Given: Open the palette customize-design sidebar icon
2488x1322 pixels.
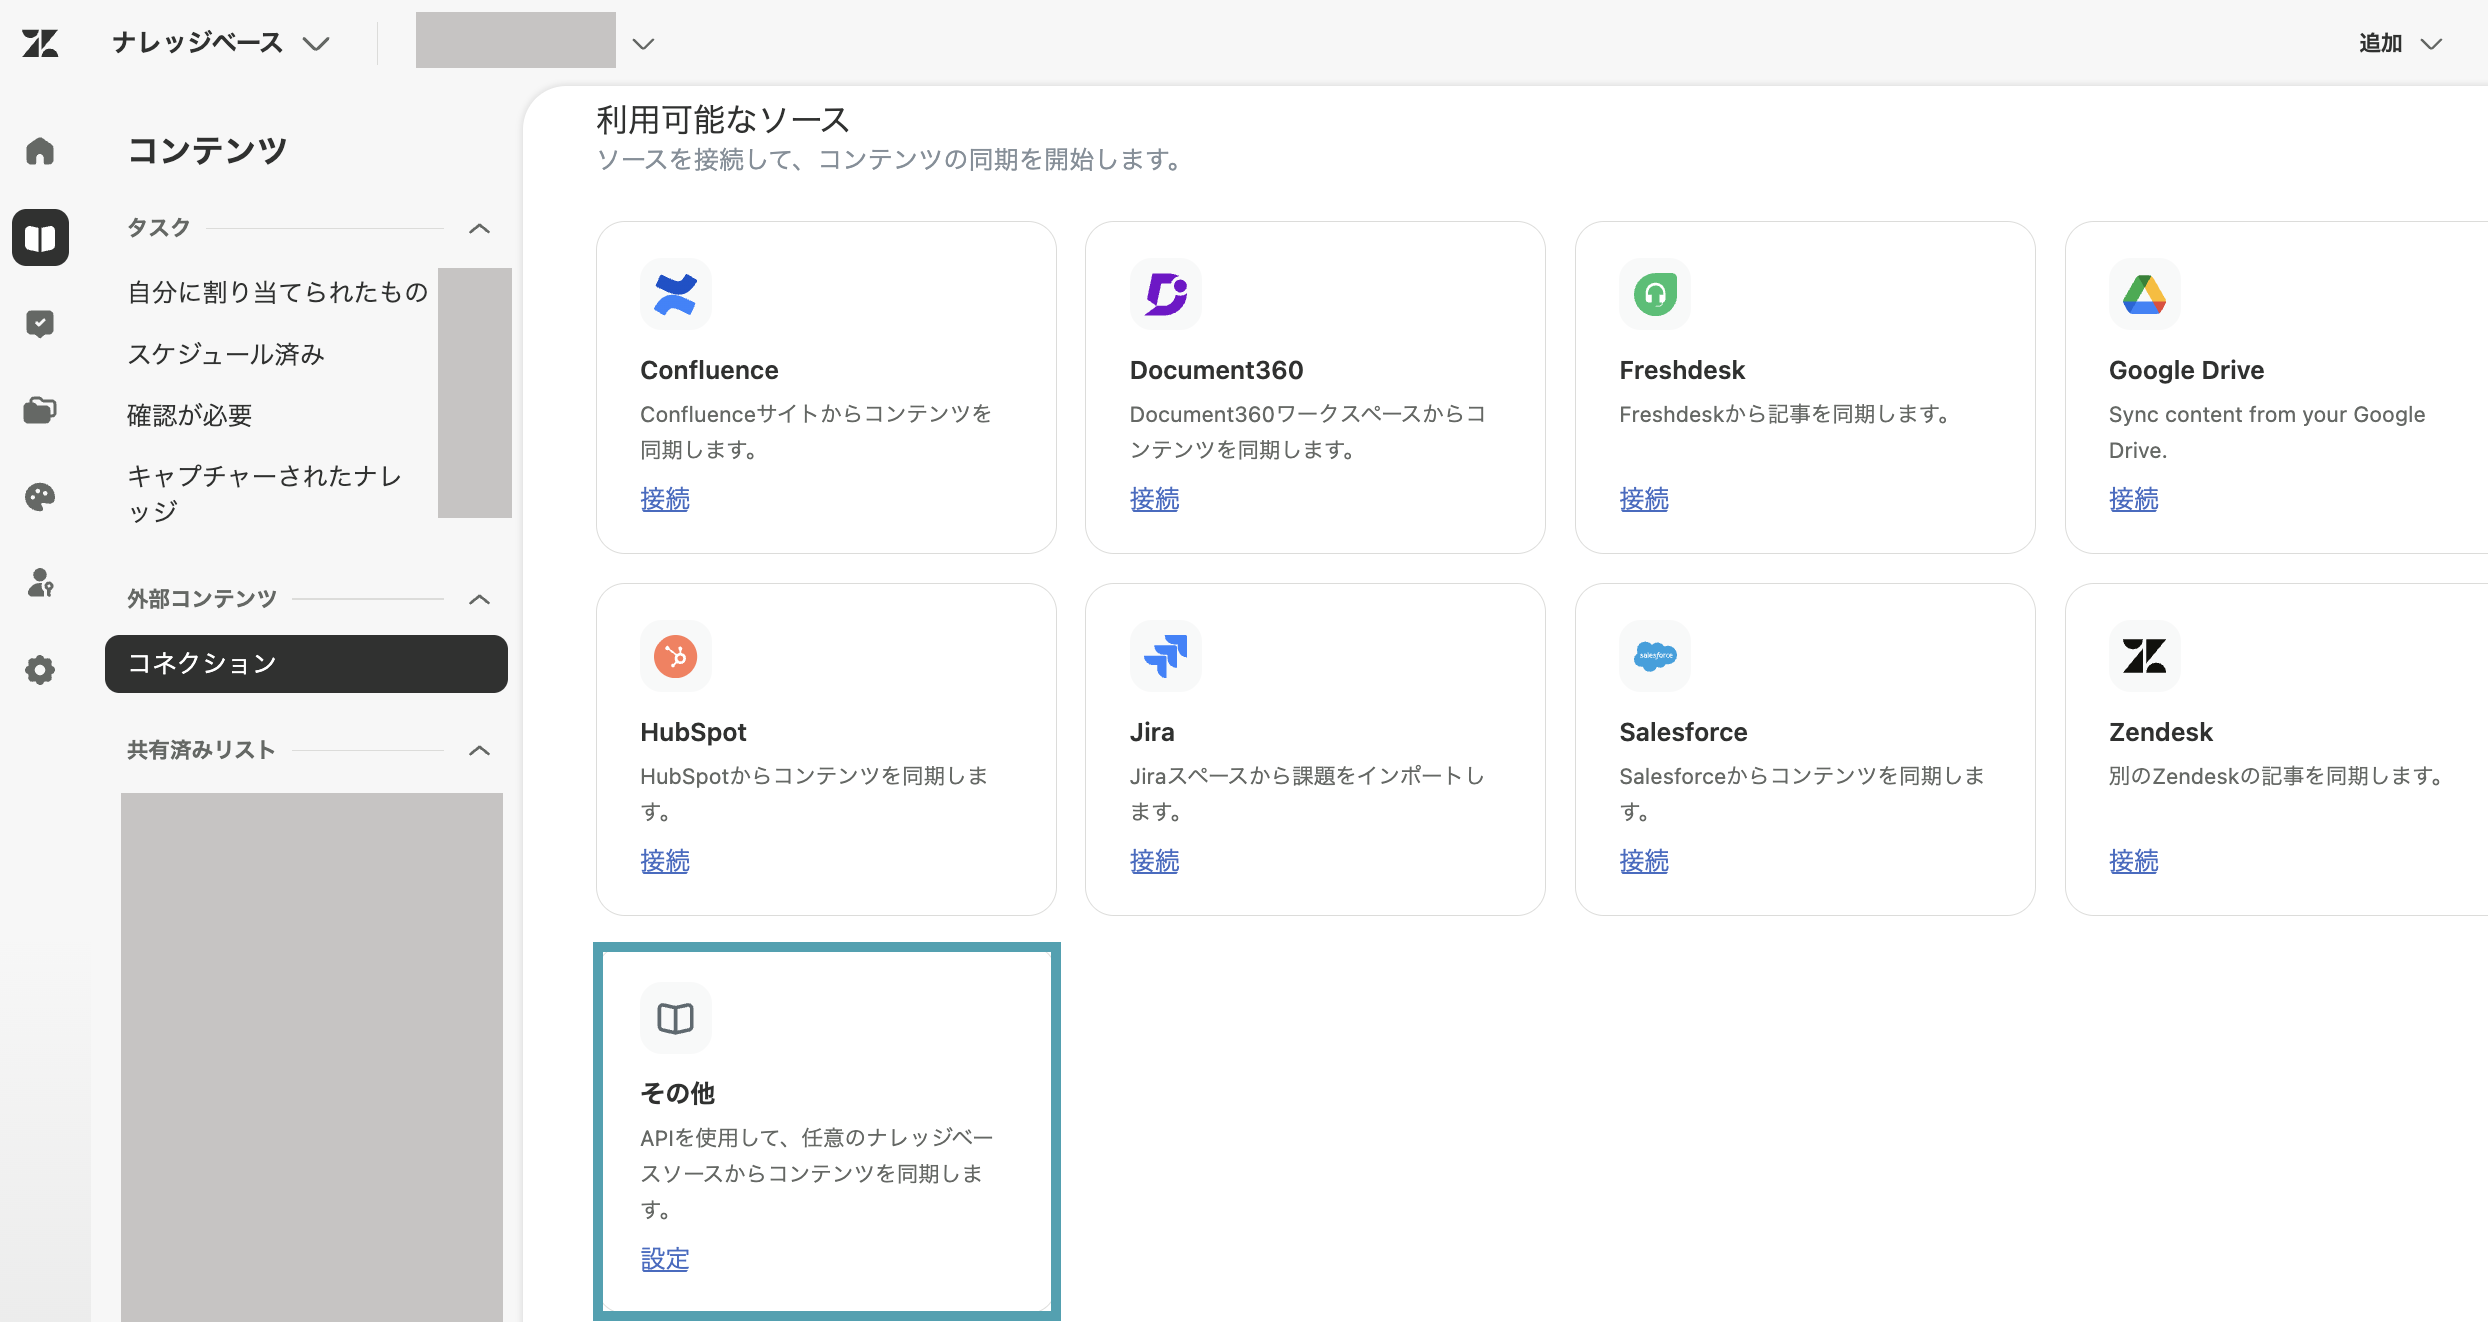Looking at the screenshot, I should click(x=40, y=497).
